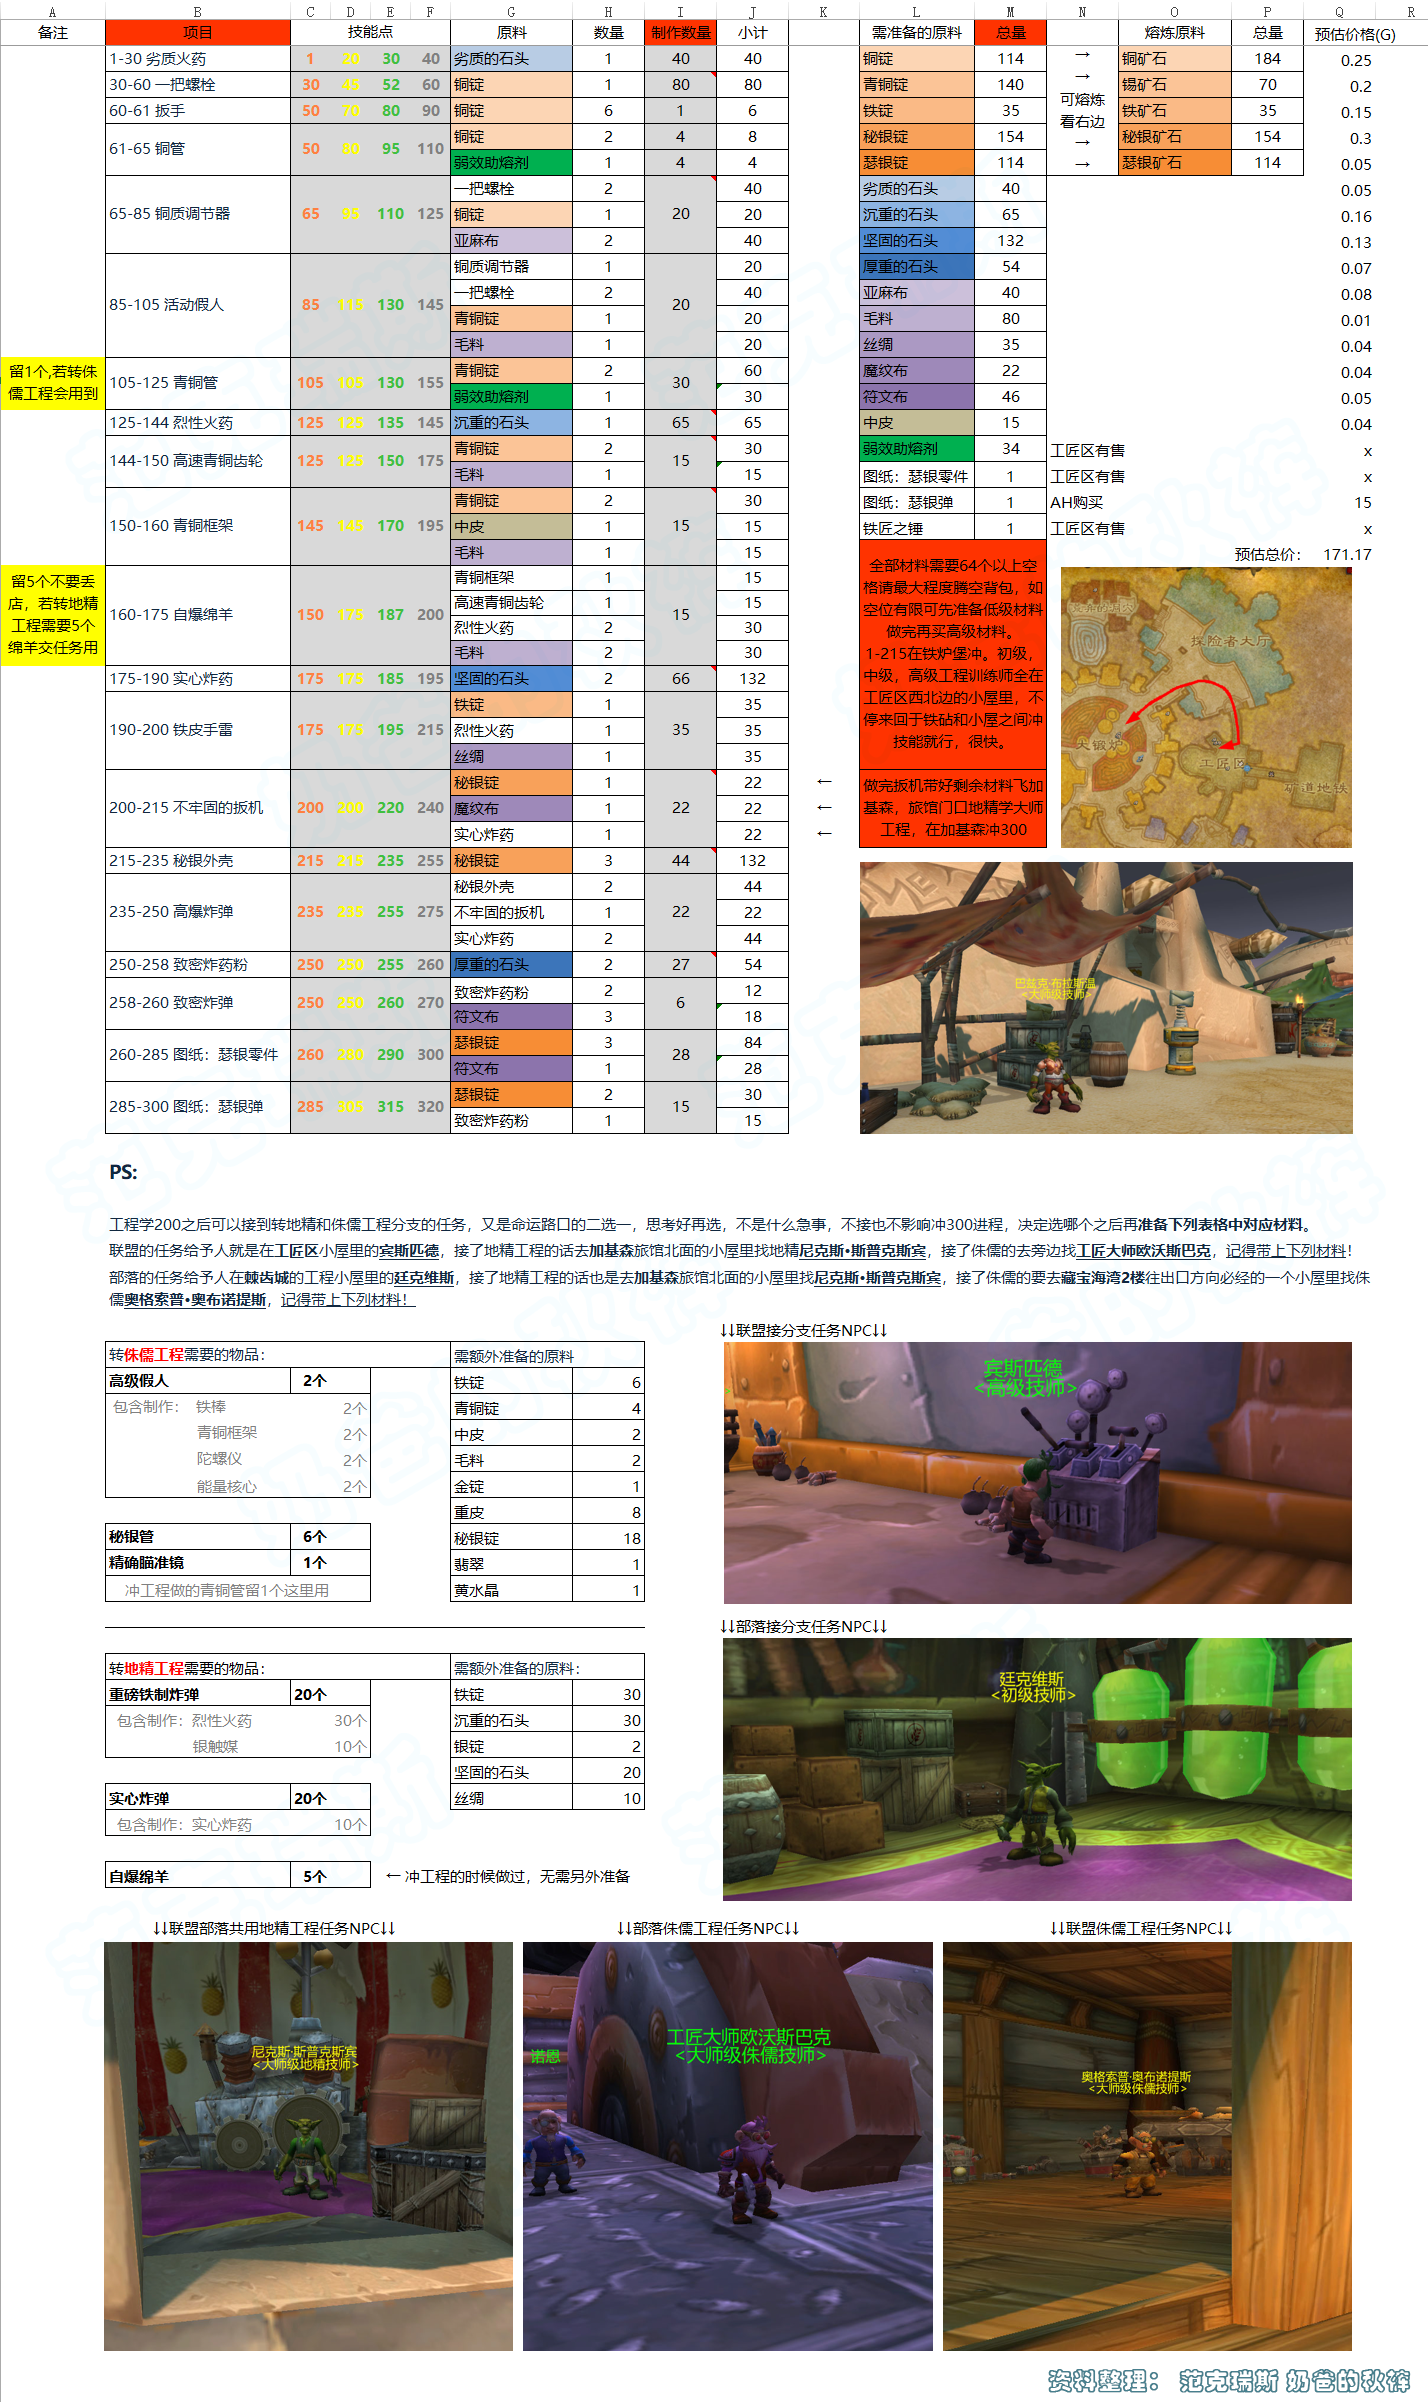Image resolution: width=1428 pixels, height=2402 pixels.
Task: Click the red 制作数量 header cell
Action: click(x=680, y=32)
